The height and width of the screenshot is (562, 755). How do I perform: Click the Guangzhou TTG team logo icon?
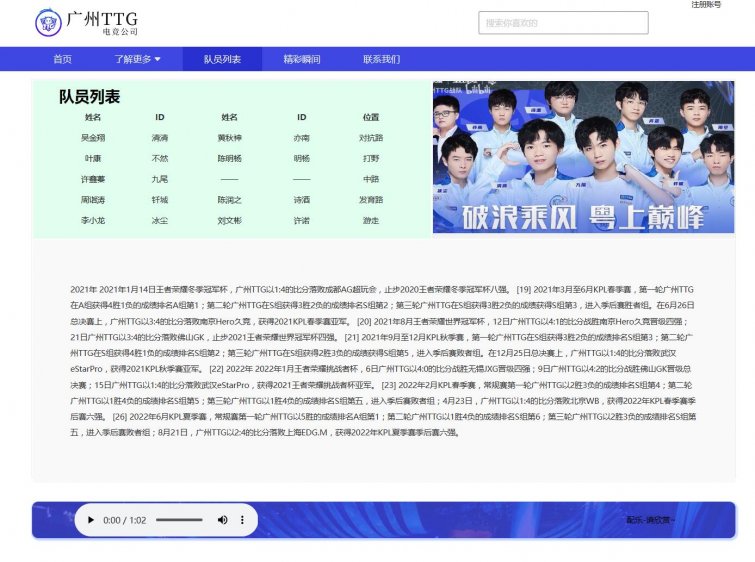tap(48, 22)
